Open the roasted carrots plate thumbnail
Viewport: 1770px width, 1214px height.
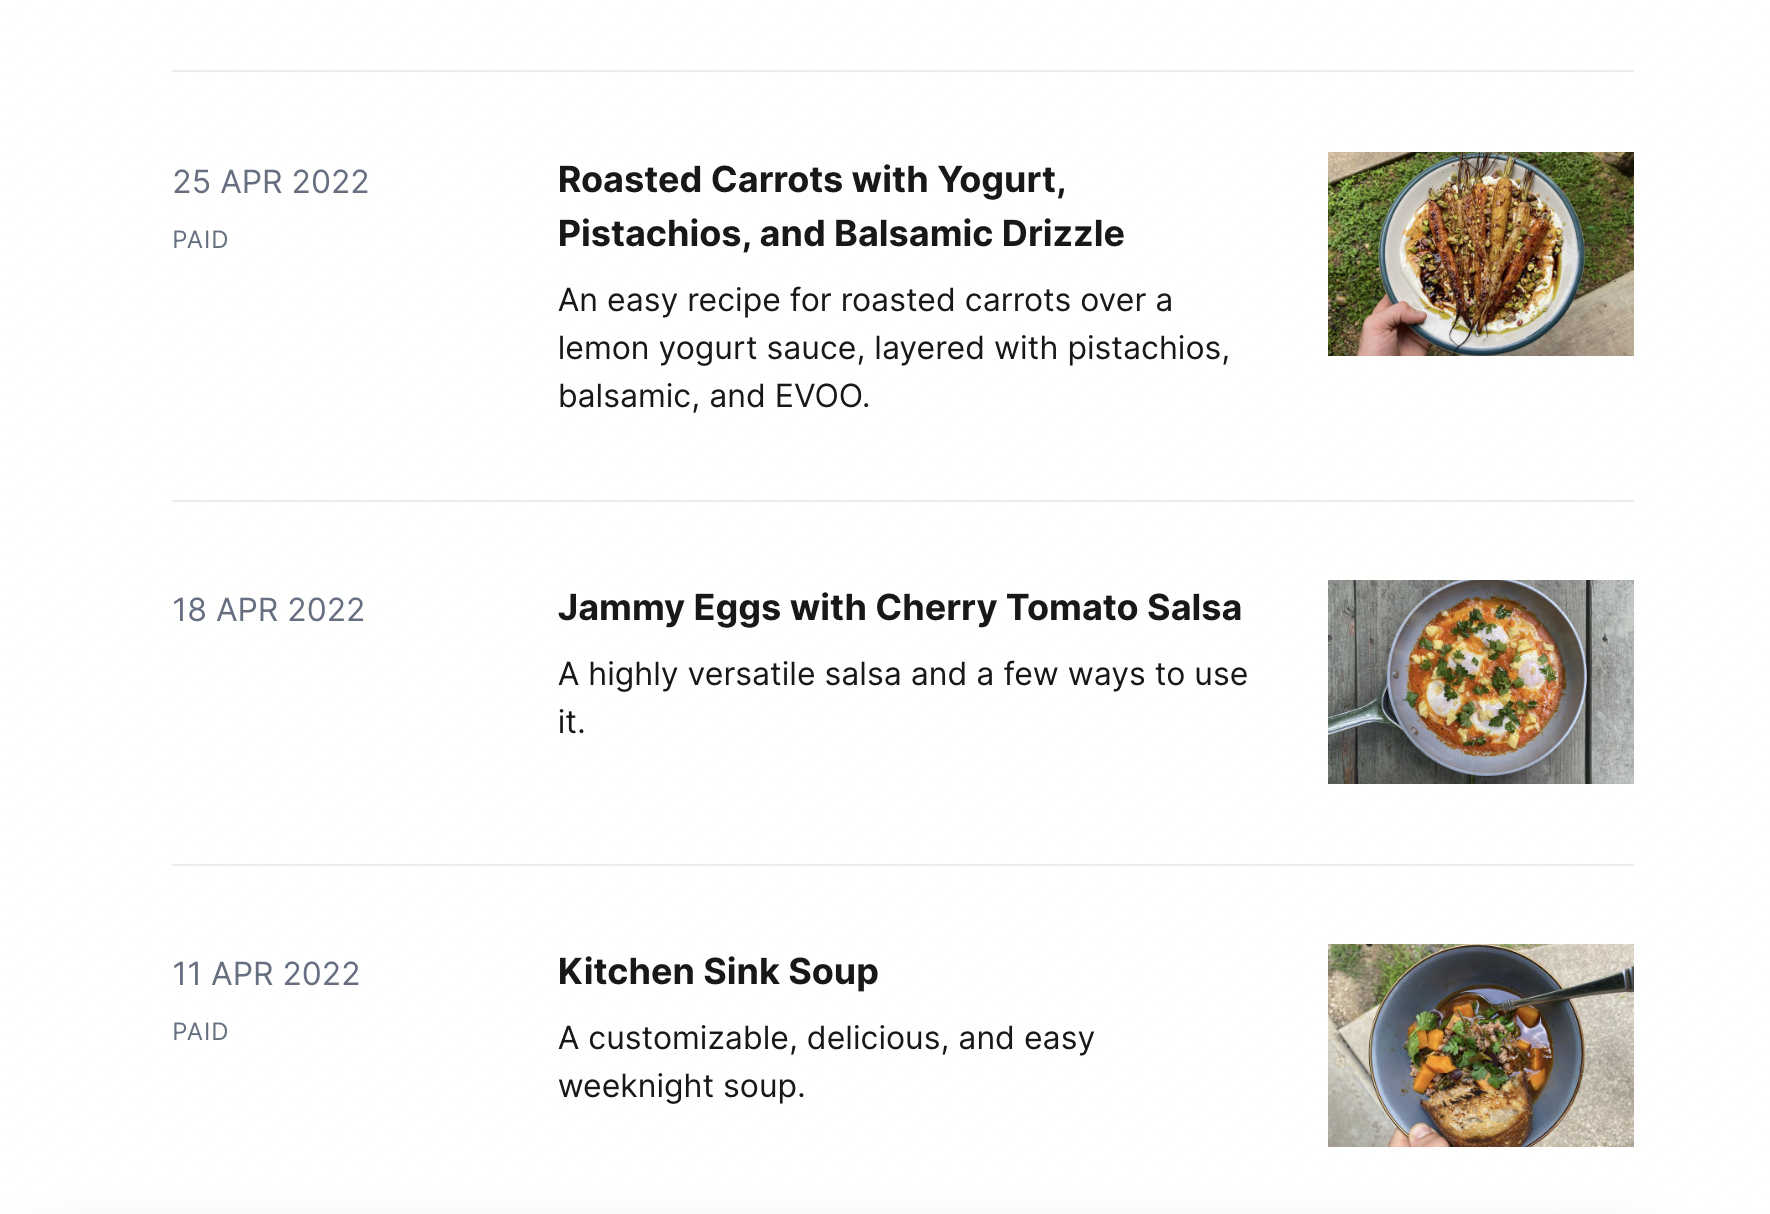pos(1480,254)
